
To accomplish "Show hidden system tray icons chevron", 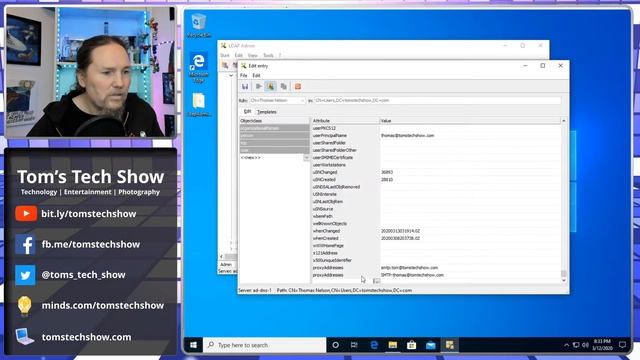I will [567, 345].
